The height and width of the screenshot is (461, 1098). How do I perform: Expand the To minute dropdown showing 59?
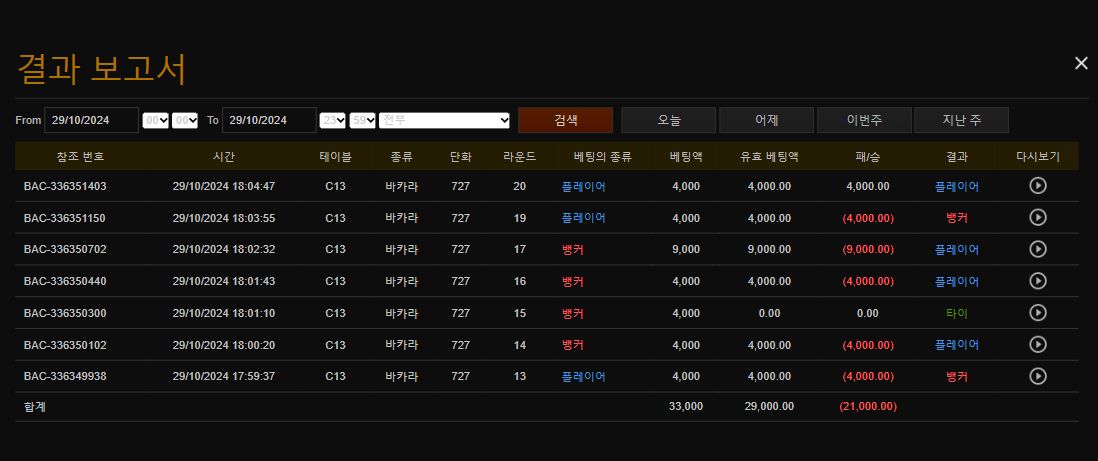pyautogui.click(x=362, y=120)
